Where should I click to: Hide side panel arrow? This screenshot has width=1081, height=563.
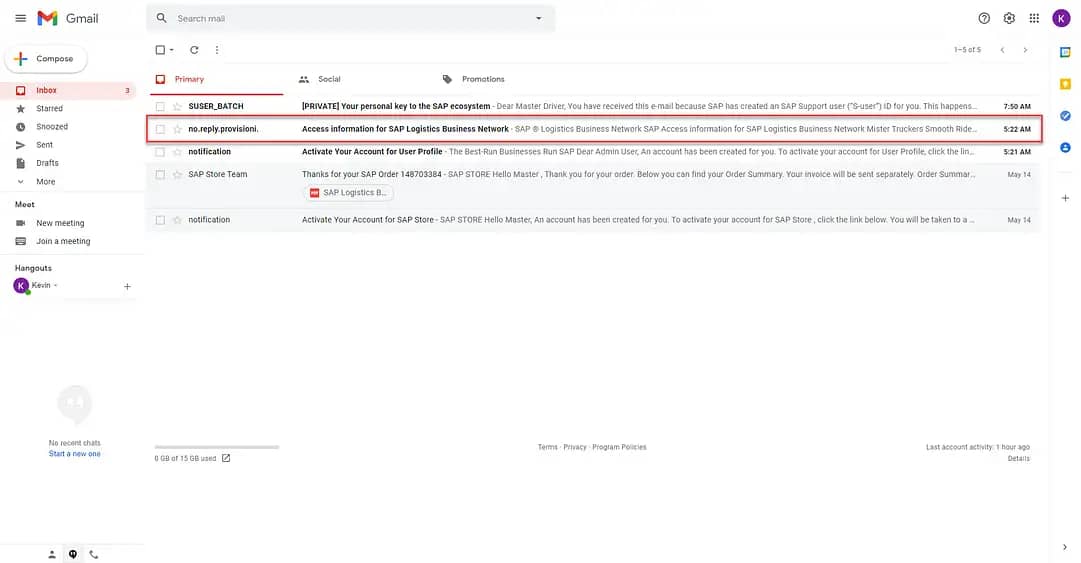(x=1065, y=547)
